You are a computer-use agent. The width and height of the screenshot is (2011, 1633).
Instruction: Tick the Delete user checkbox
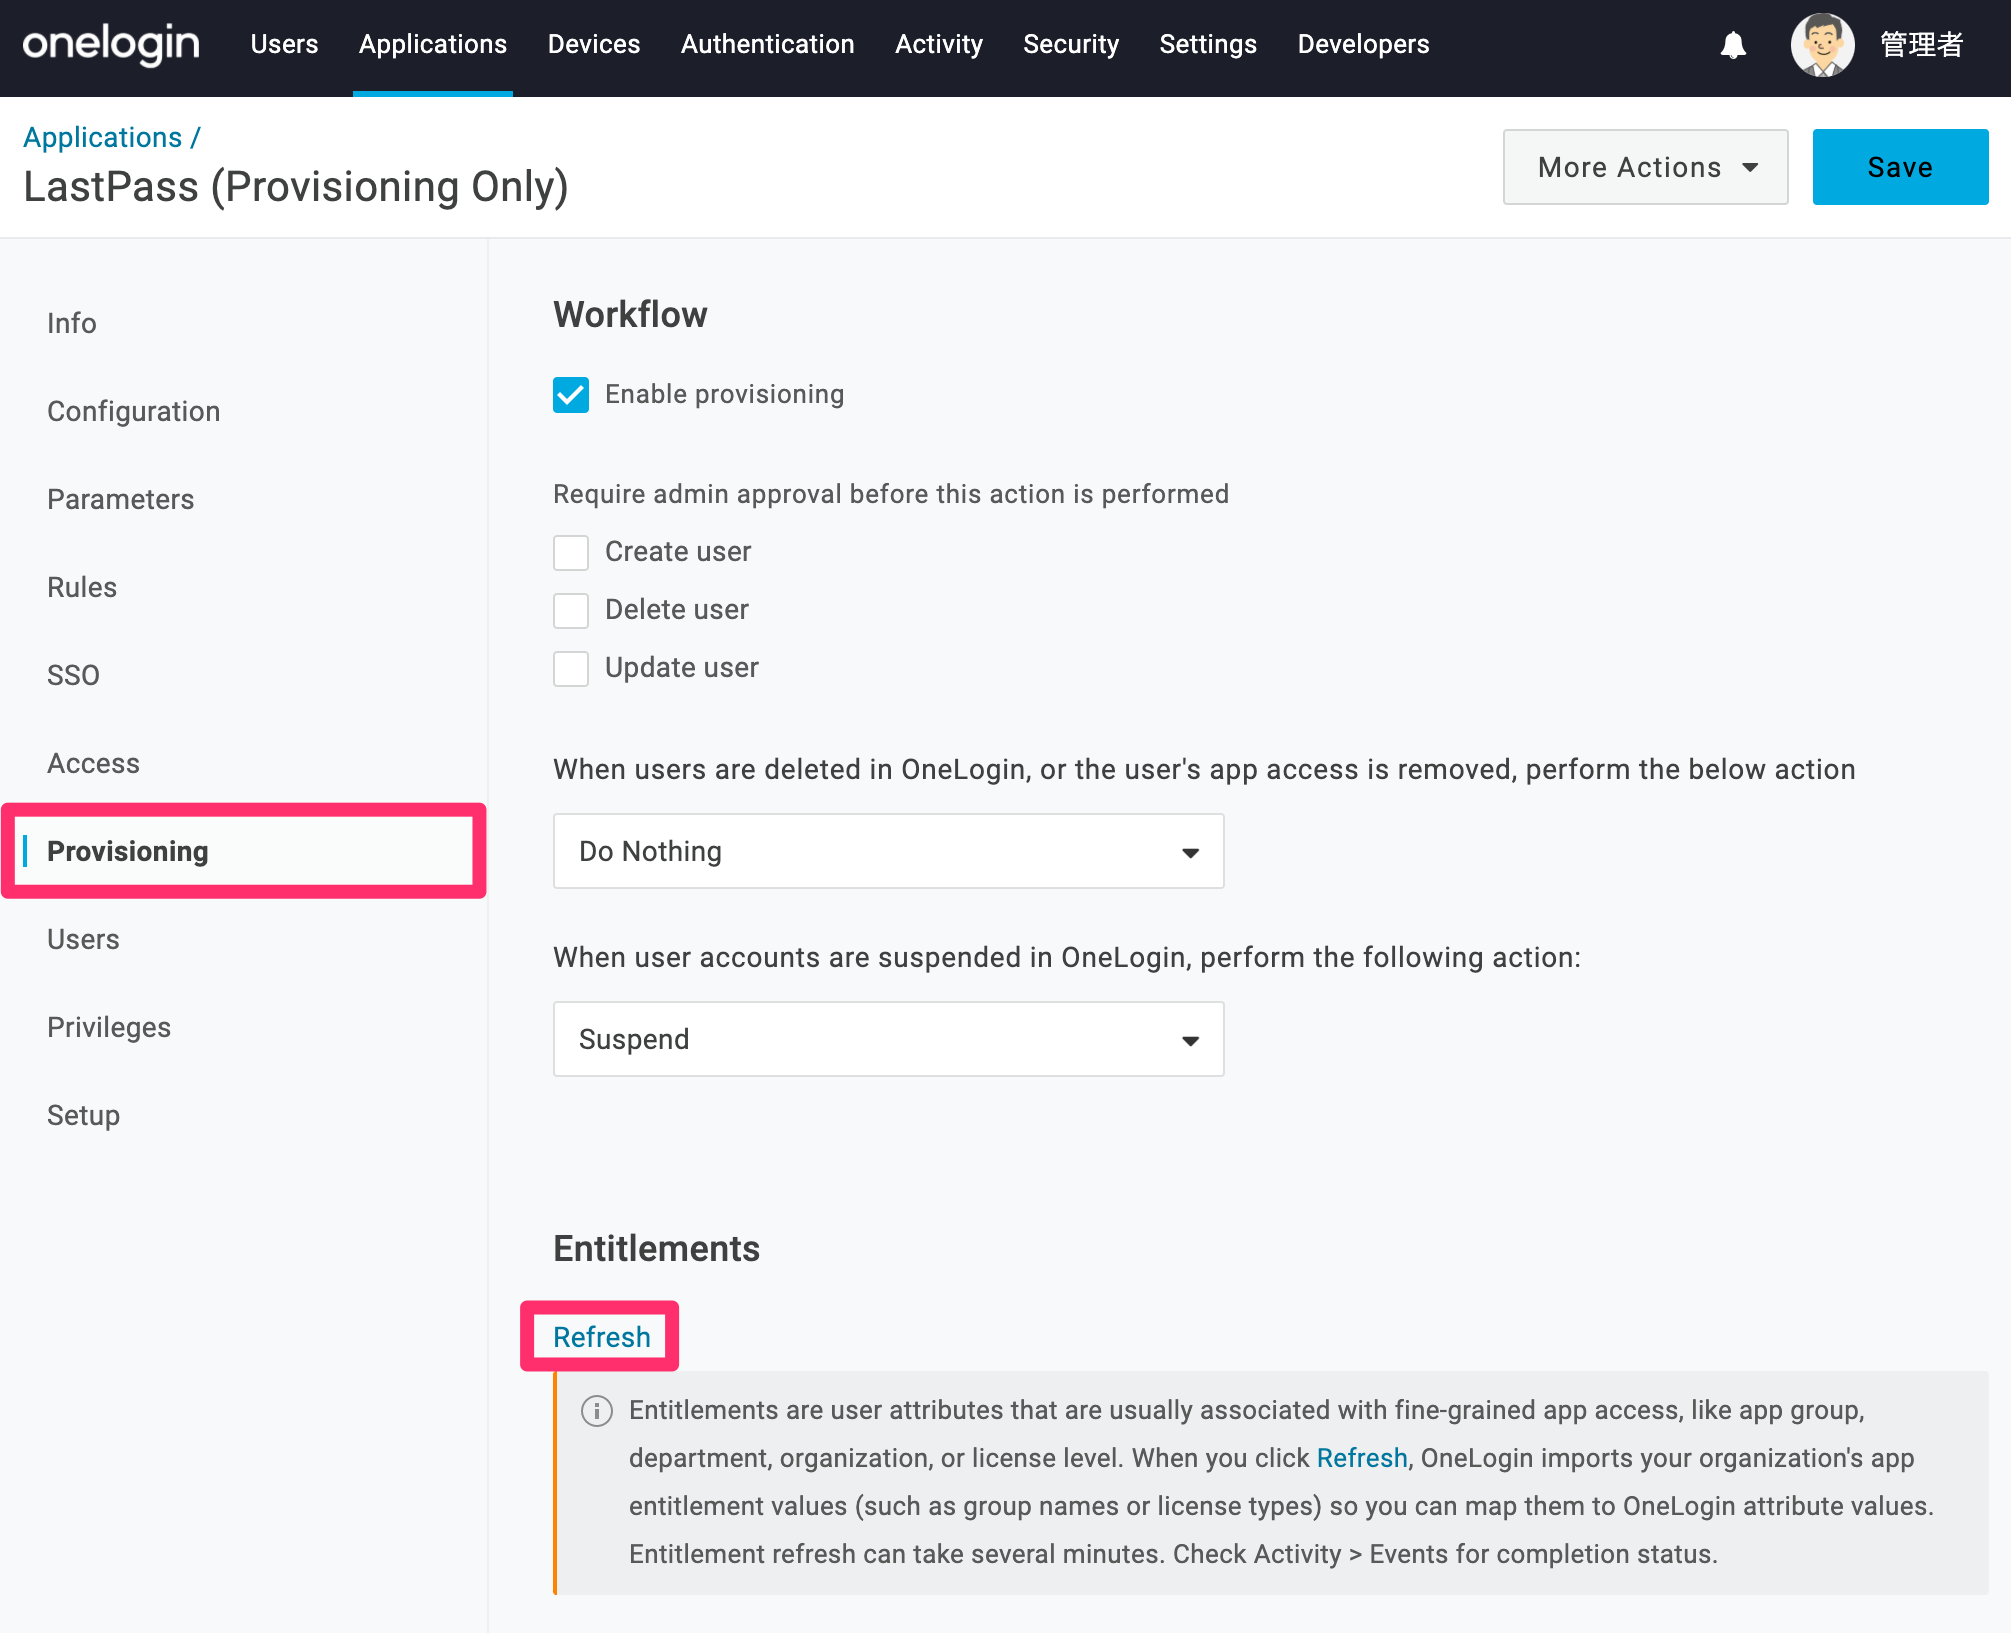tap(571, 610)
